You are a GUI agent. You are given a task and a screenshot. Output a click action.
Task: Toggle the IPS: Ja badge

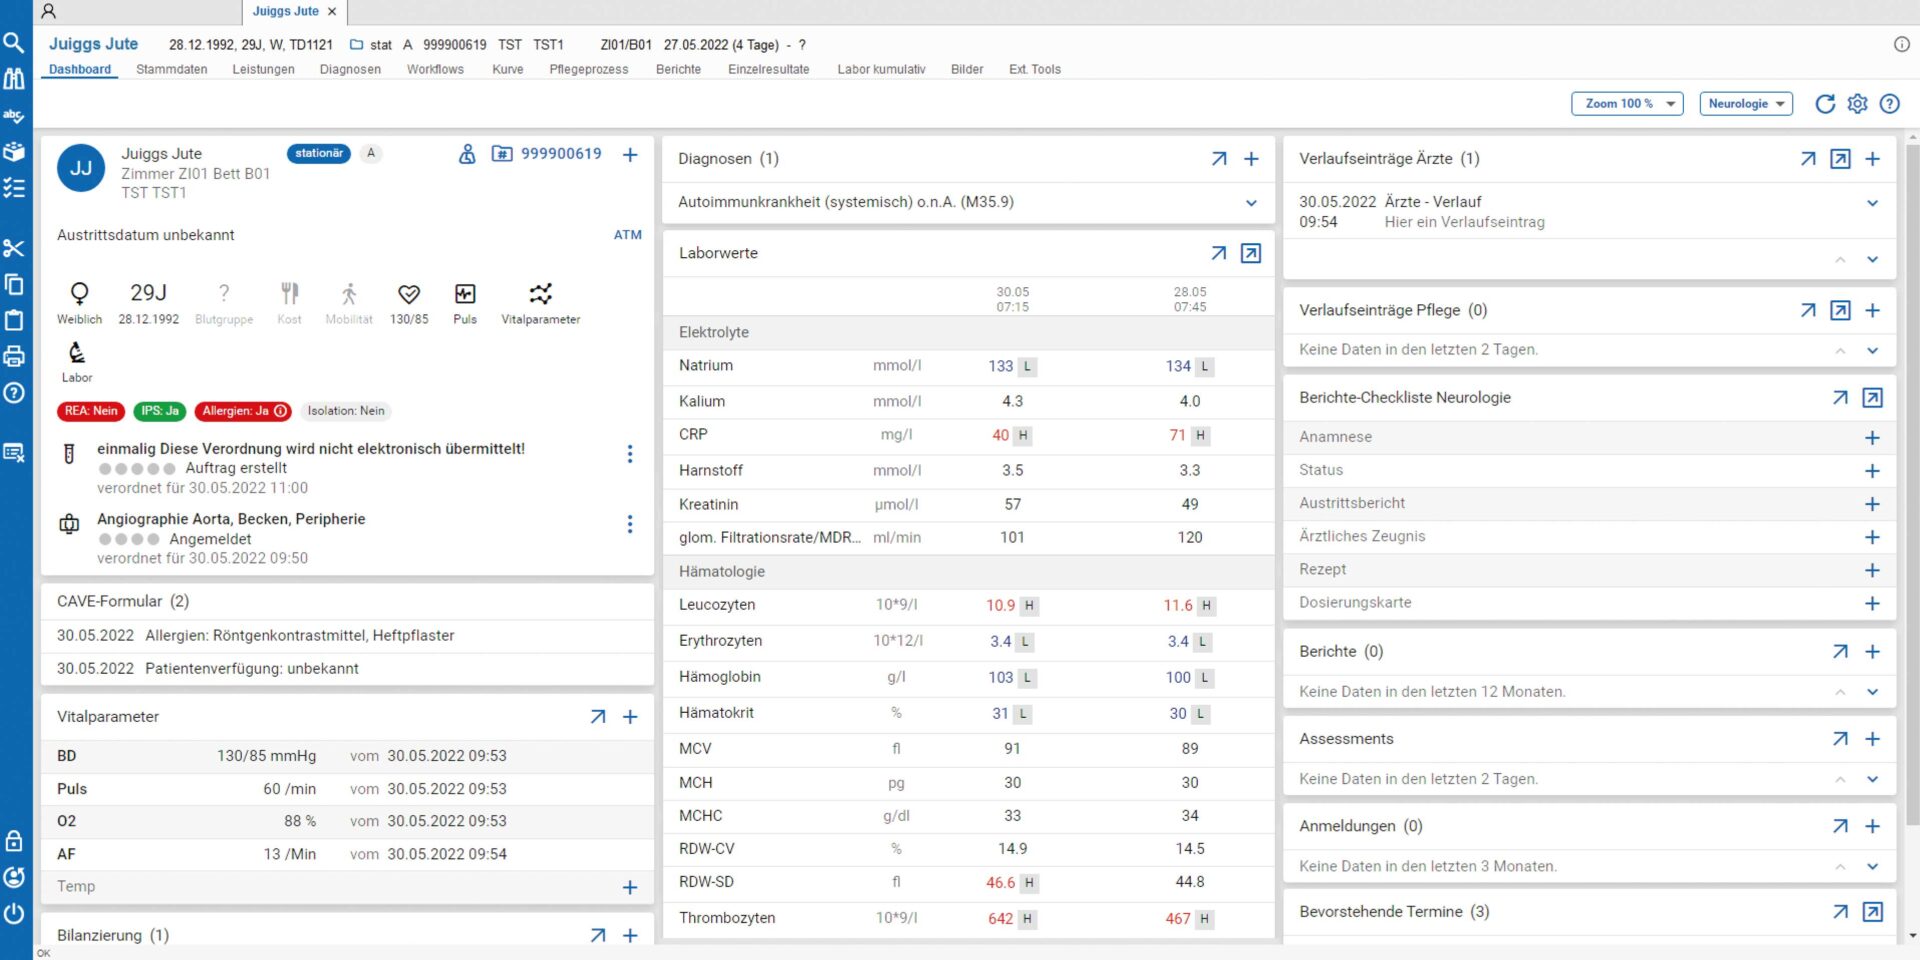[160, 411]
